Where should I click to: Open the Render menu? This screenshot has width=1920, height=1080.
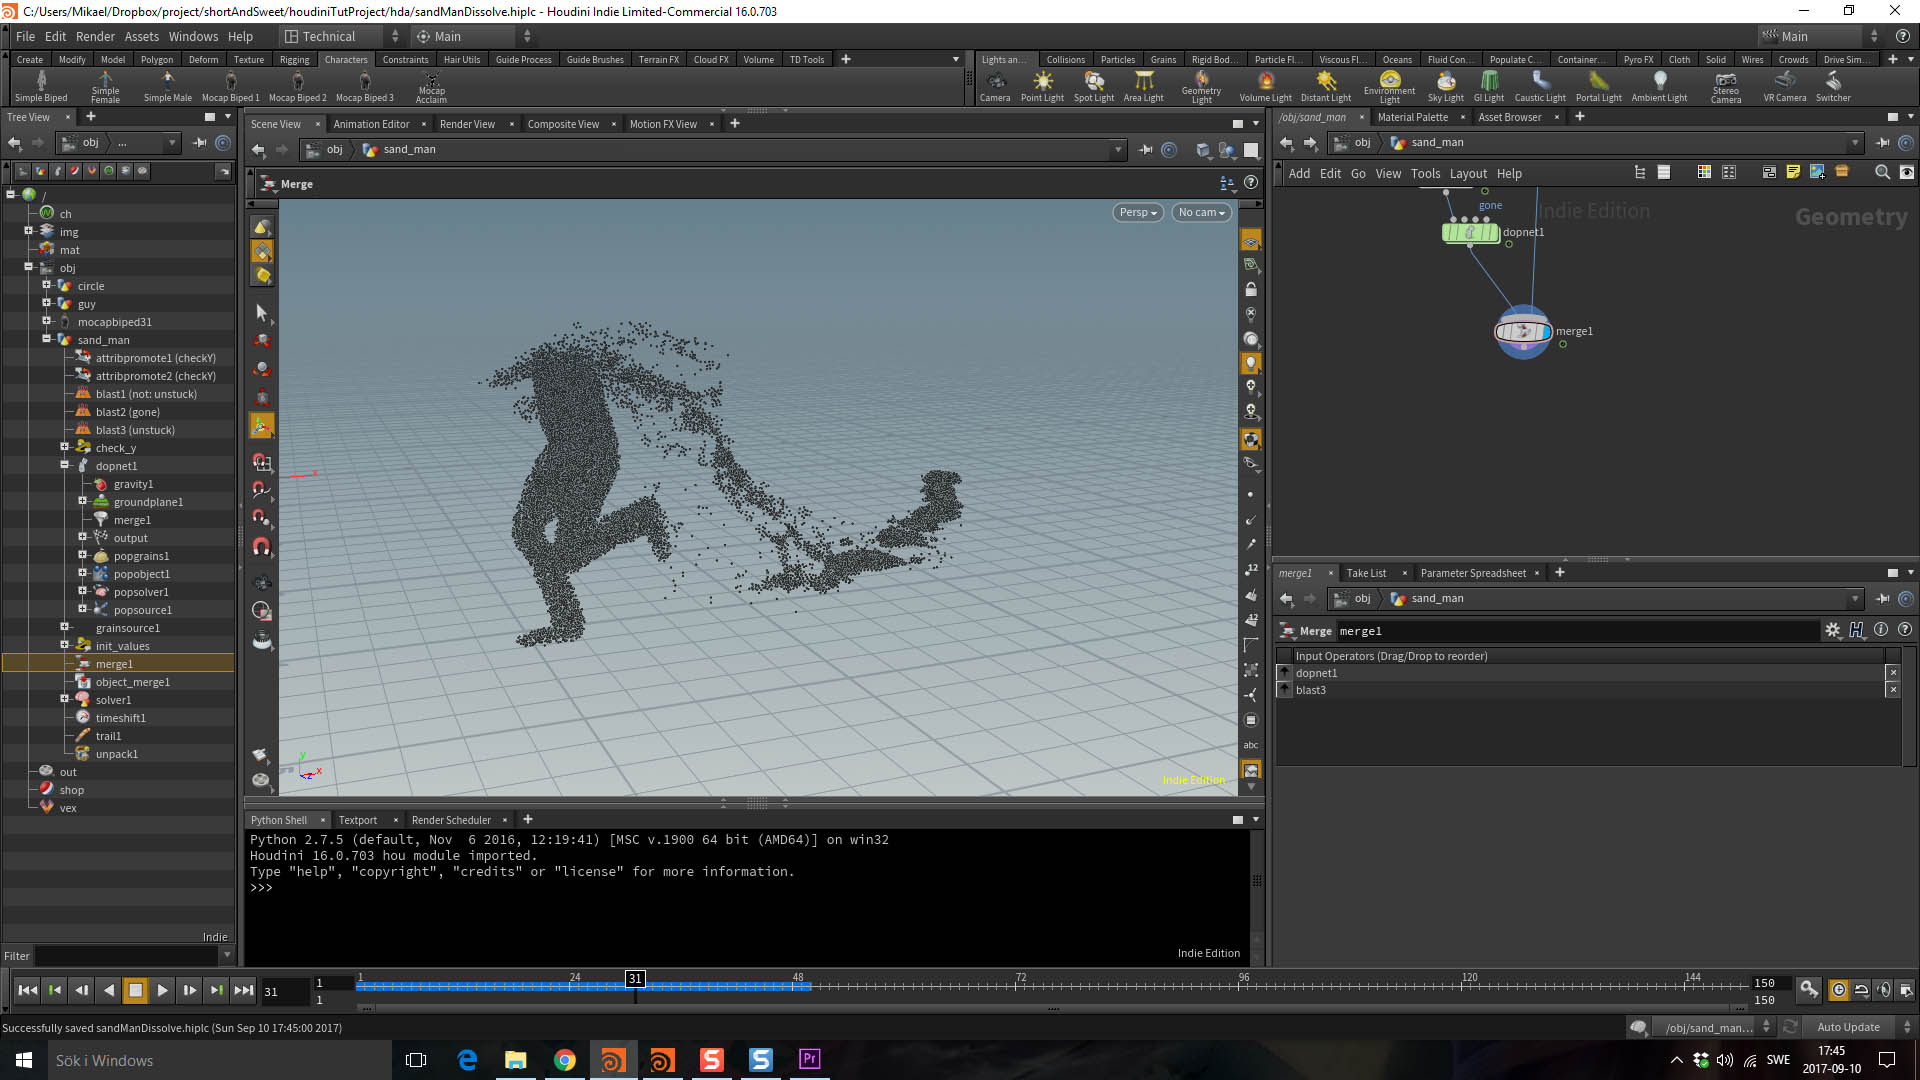click(95, 36)
